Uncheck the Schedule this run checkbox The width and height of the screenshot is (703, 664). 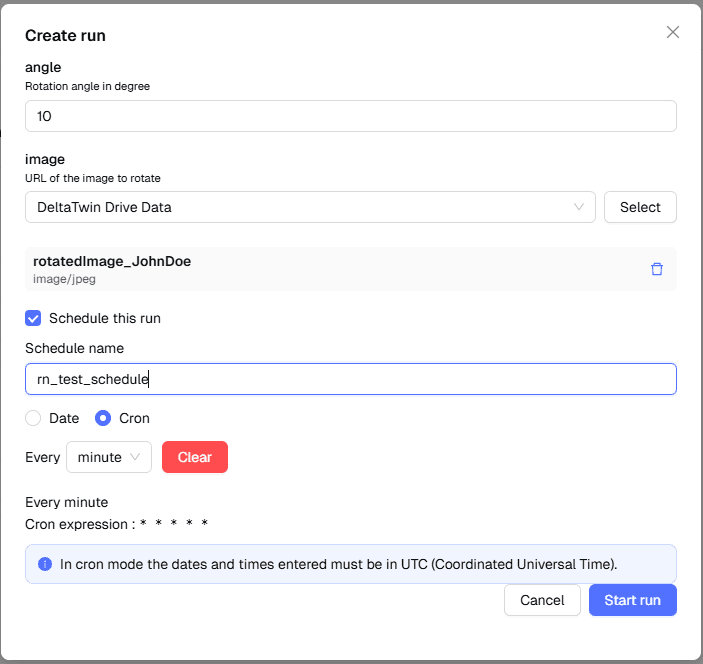[33, 318]
